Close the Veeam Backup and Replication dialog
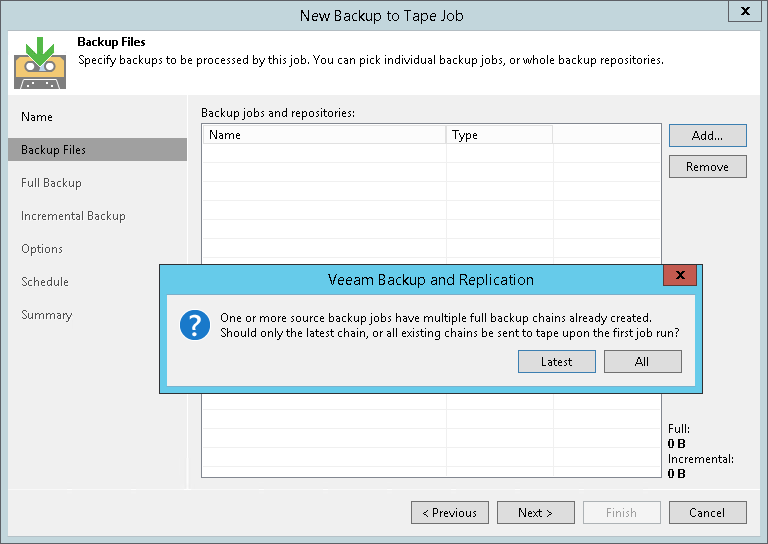This screenshot has height=544, width=768. point(680,275)
